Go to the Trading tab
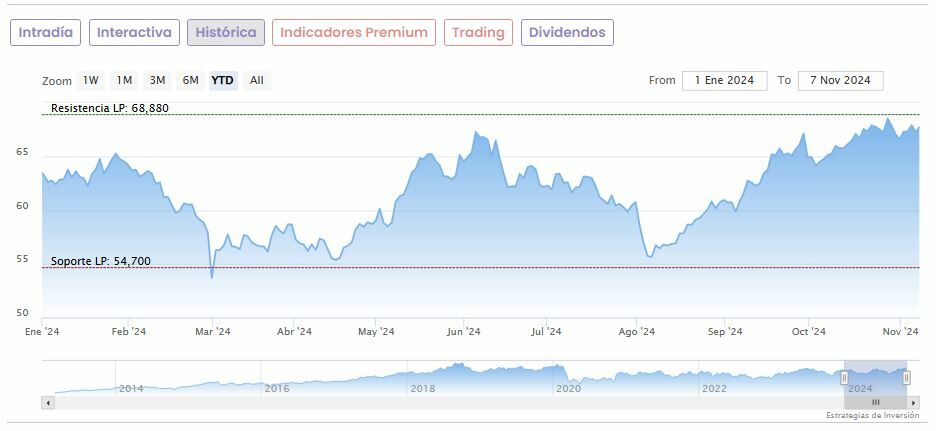Viewport: 936px width, 431px height. click(x=478, y=32)
